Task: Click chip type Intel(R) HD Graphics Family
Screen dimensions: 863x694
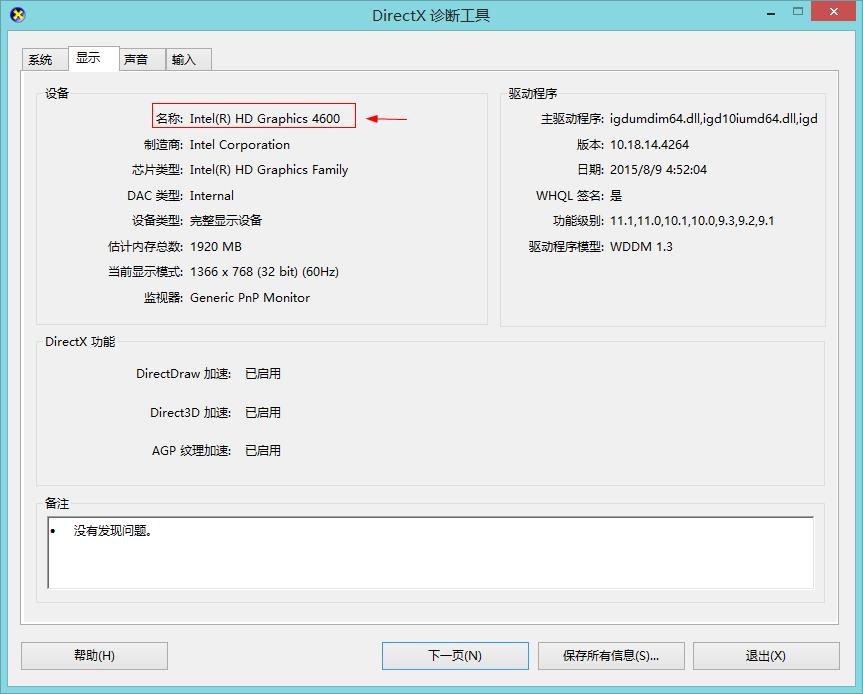Action: 269,170
